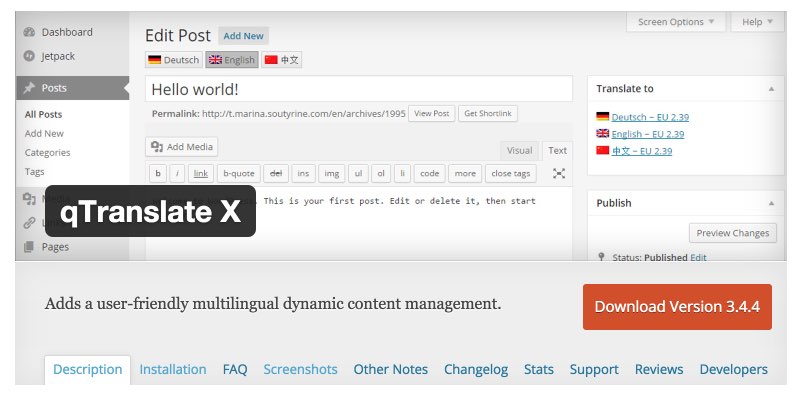Image resolution: width=799 pixels, height=397 pixels.
Task: Open Tags in the sidebar
Action: point(34,172)
